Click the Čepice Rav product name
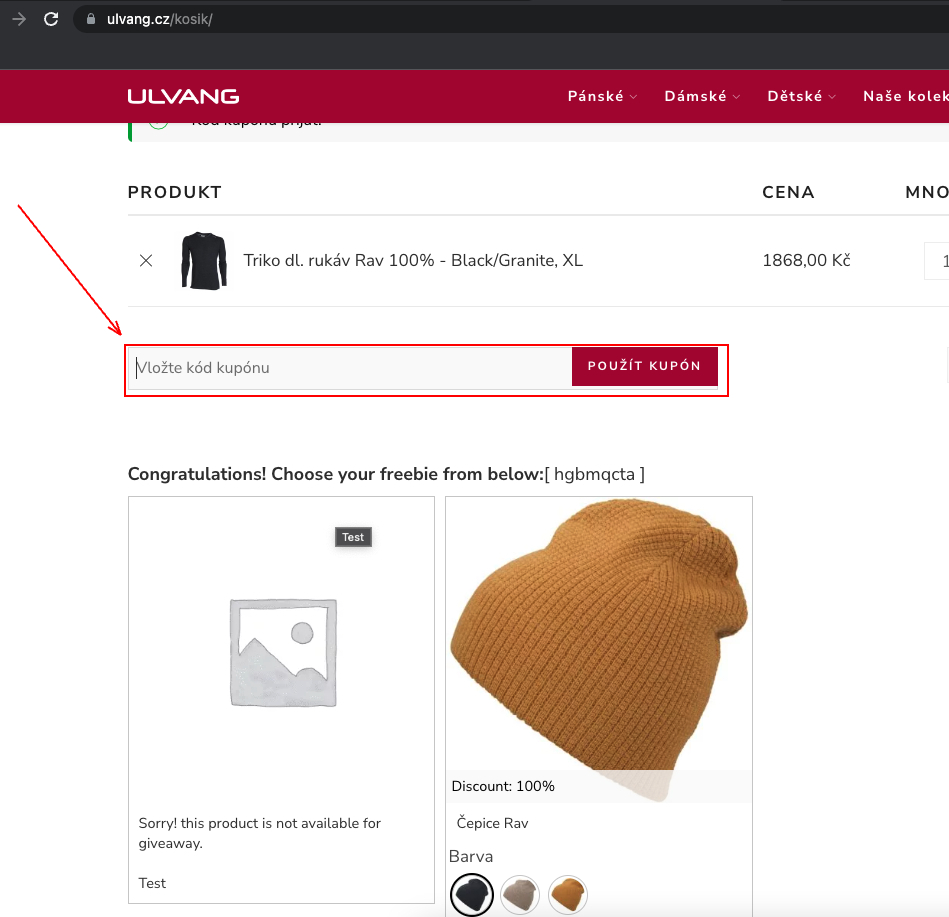949x917 pixels. point(492,823)
